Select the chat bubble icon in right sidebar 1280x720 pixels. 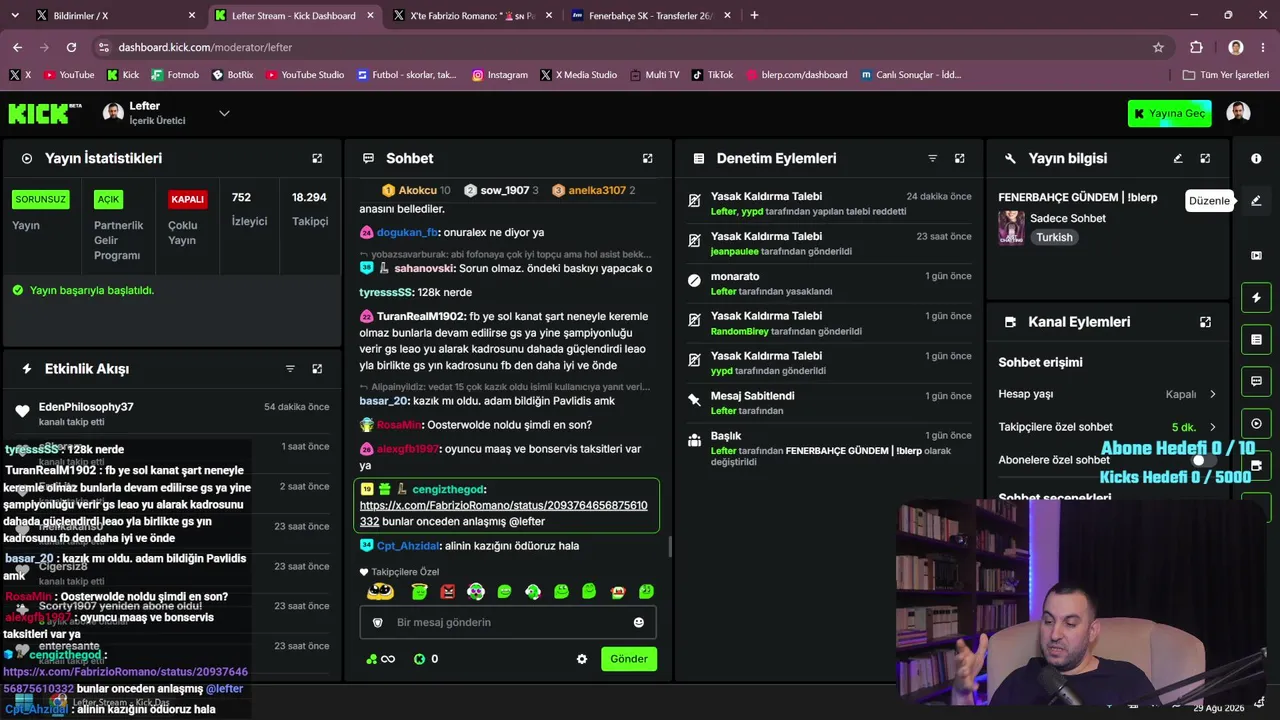1256,381
